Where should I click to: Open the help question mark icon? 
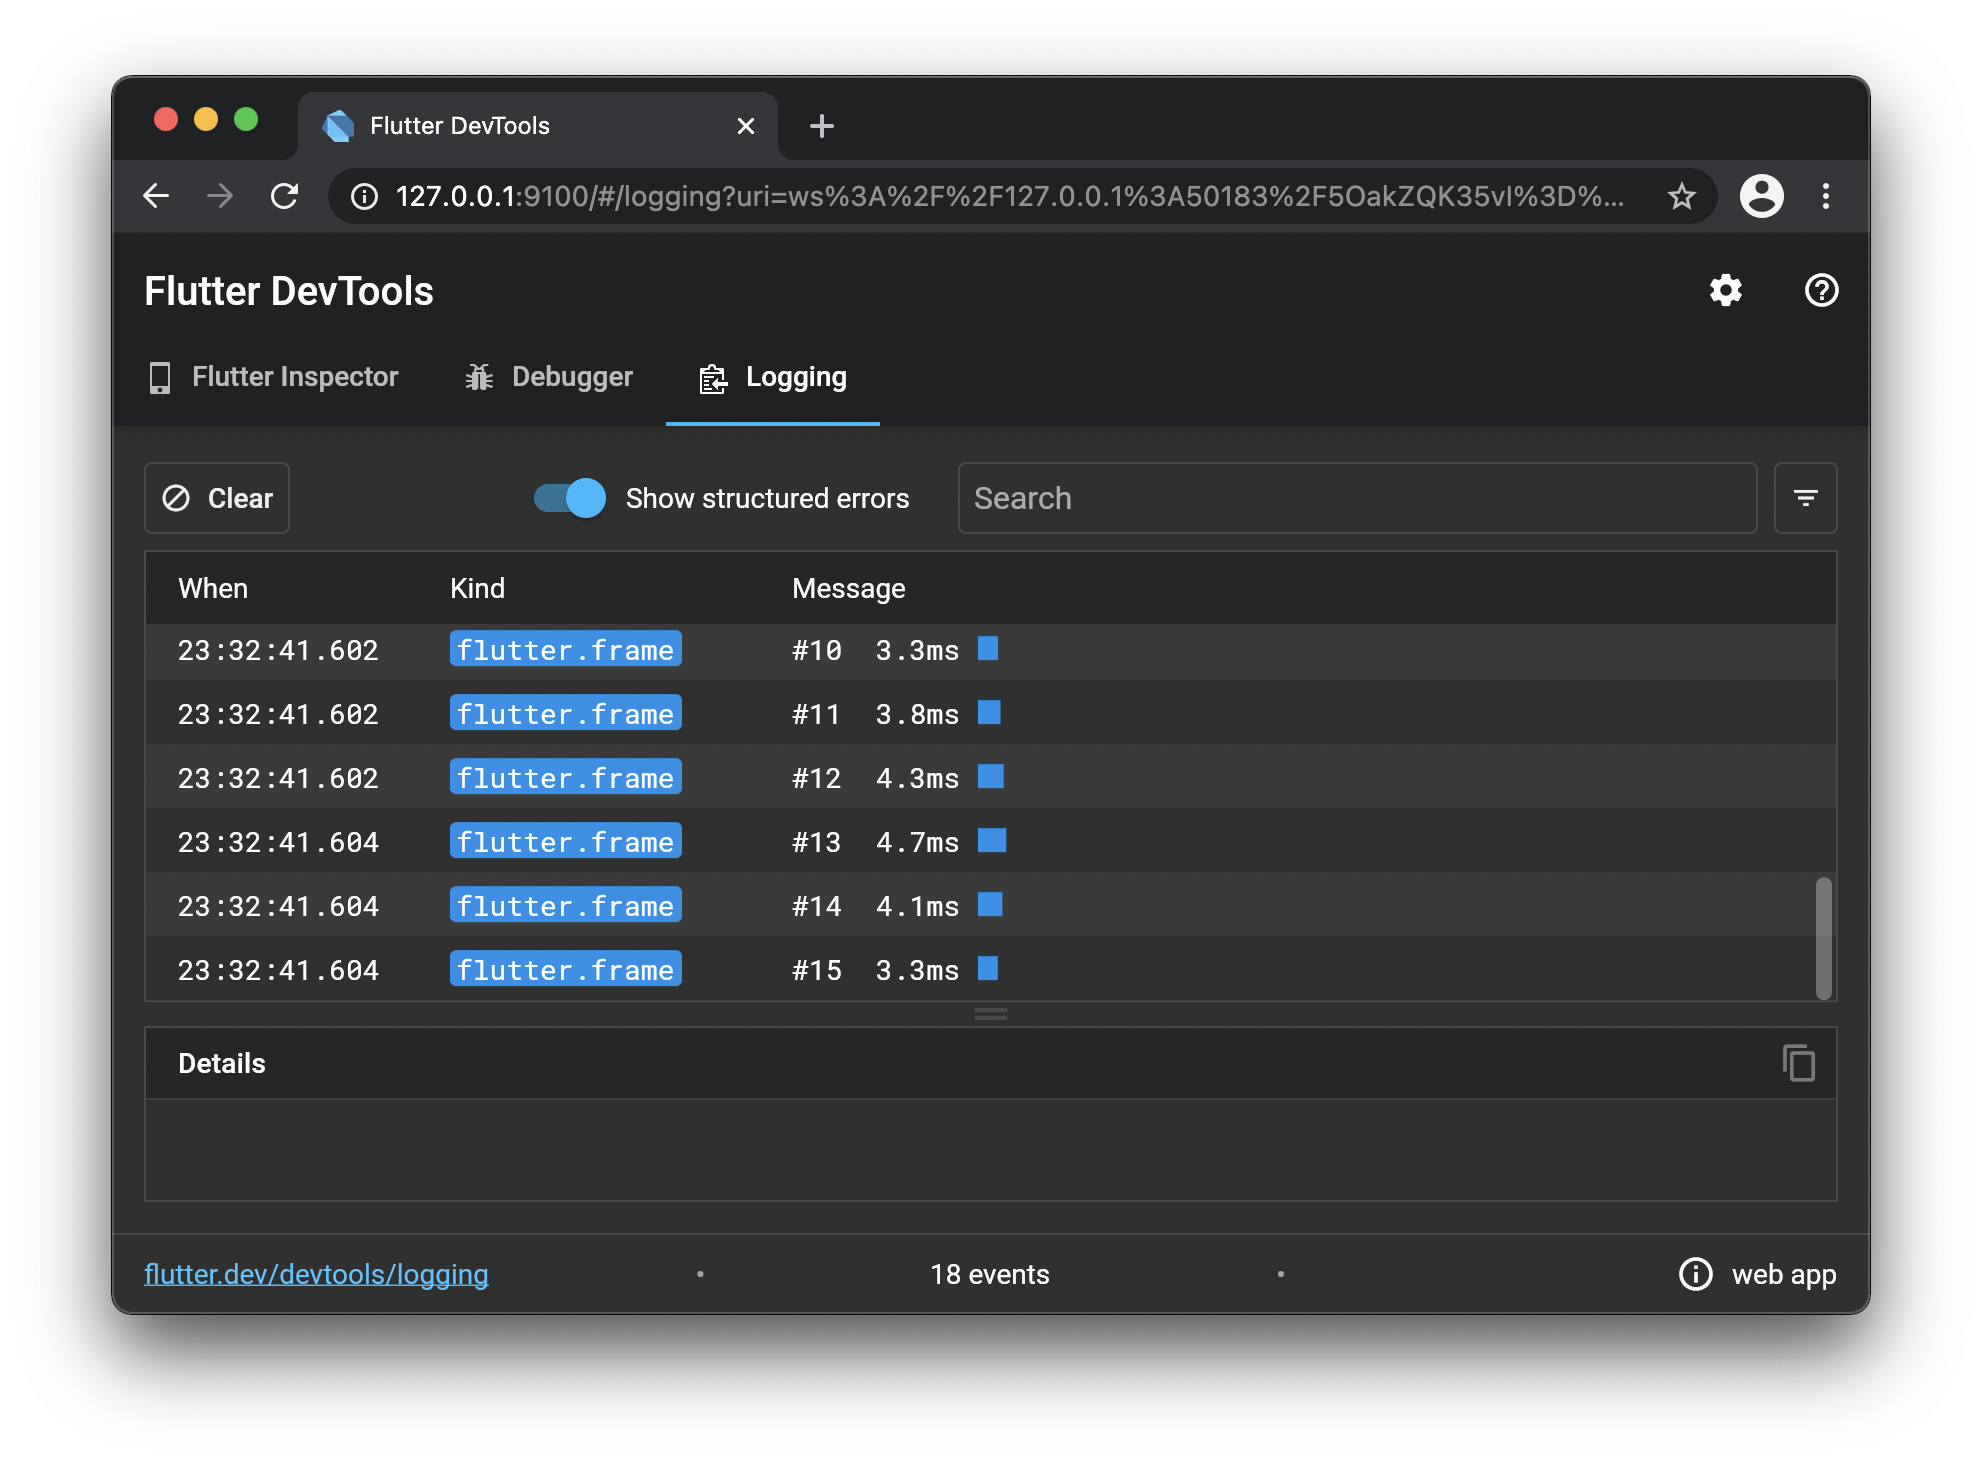(1821, 291)
